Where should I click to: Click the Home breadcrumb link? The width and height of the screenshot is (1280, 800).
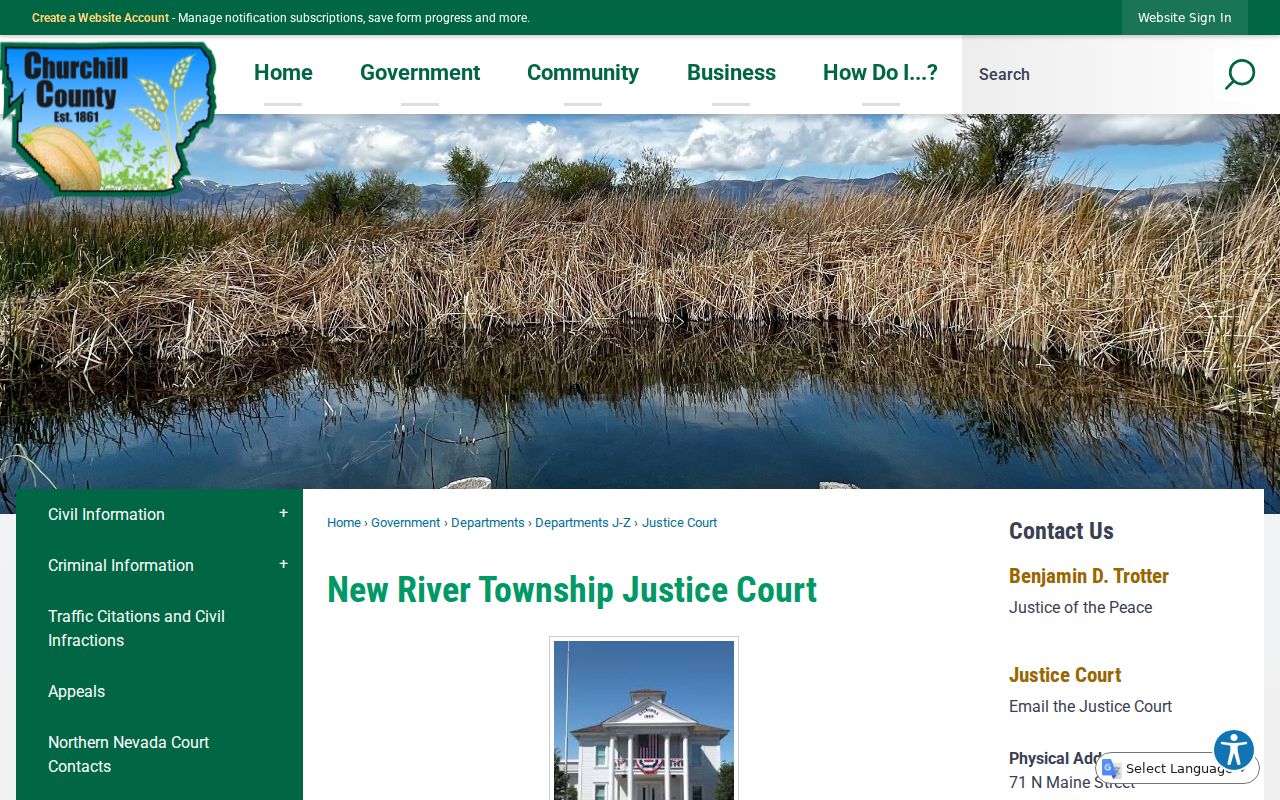tap(344, 523)
